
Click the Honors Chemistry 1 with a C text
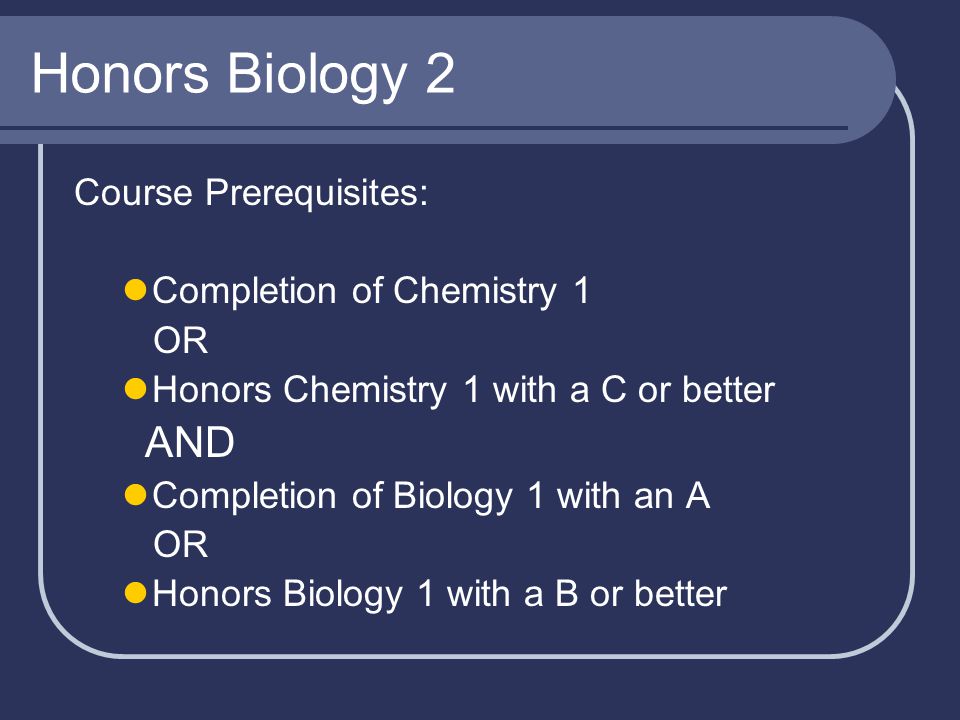coord(463,390)
